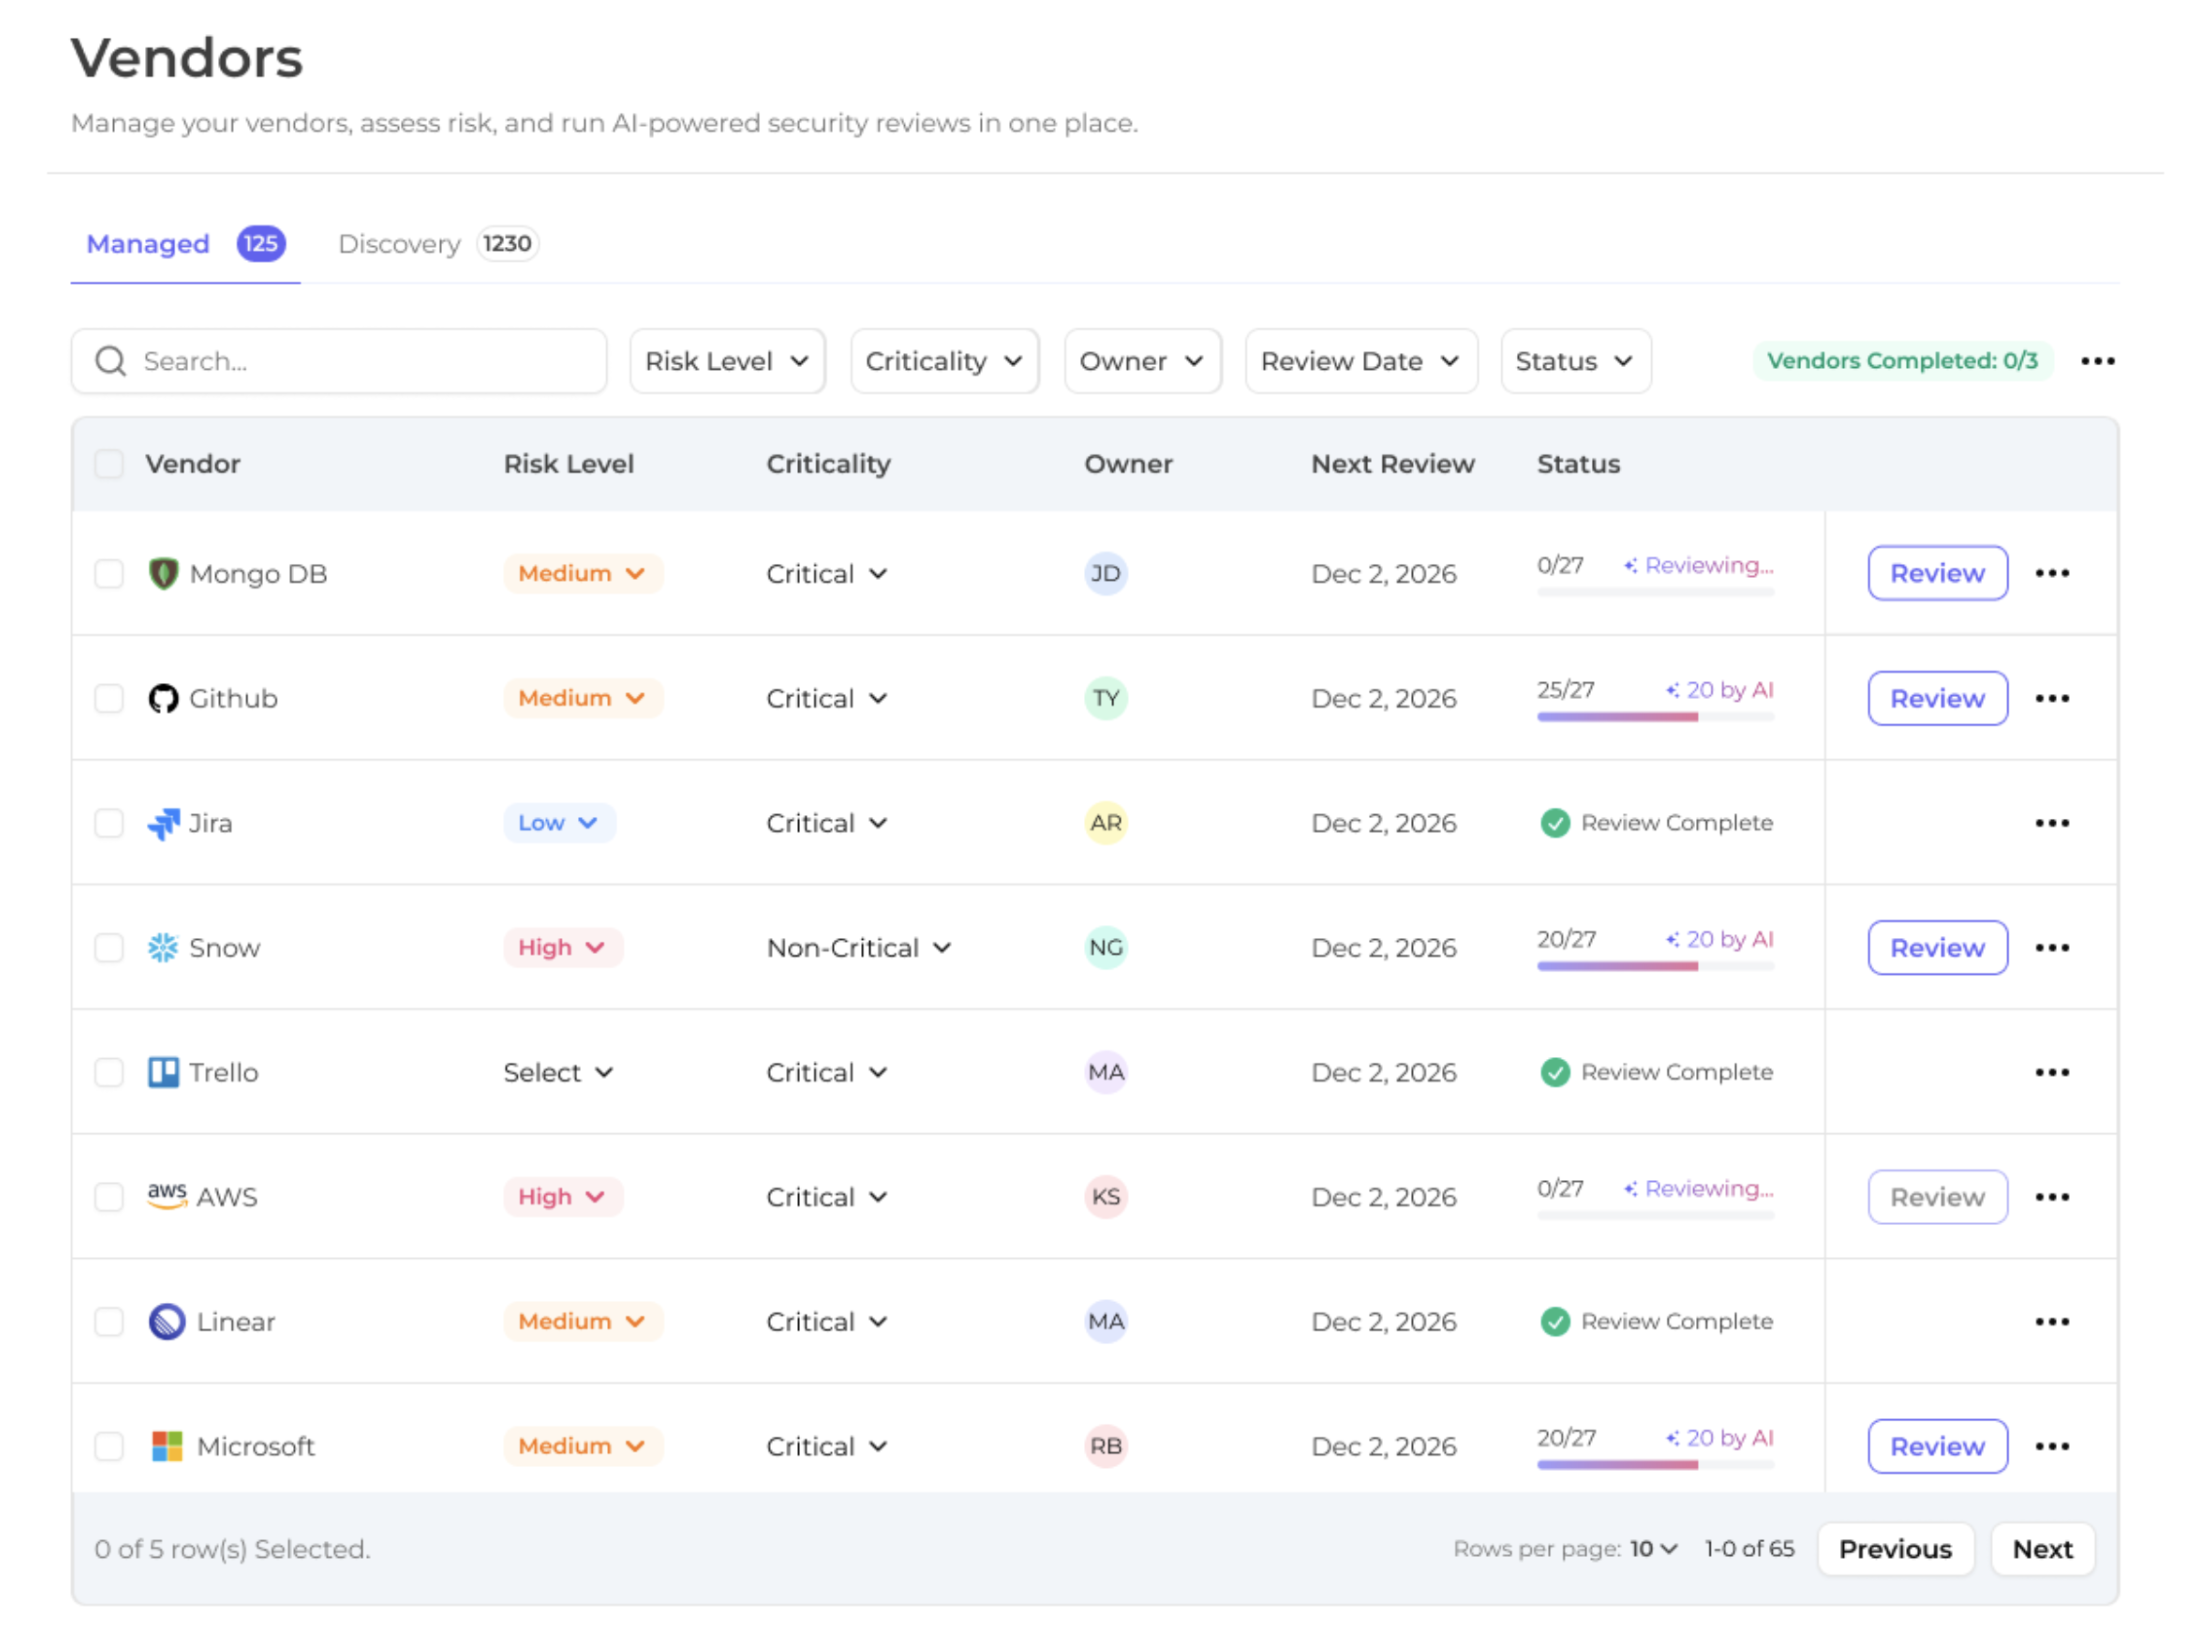Click the Vendor column header
Screen dimensions: 2188x1640
[192, 464]
